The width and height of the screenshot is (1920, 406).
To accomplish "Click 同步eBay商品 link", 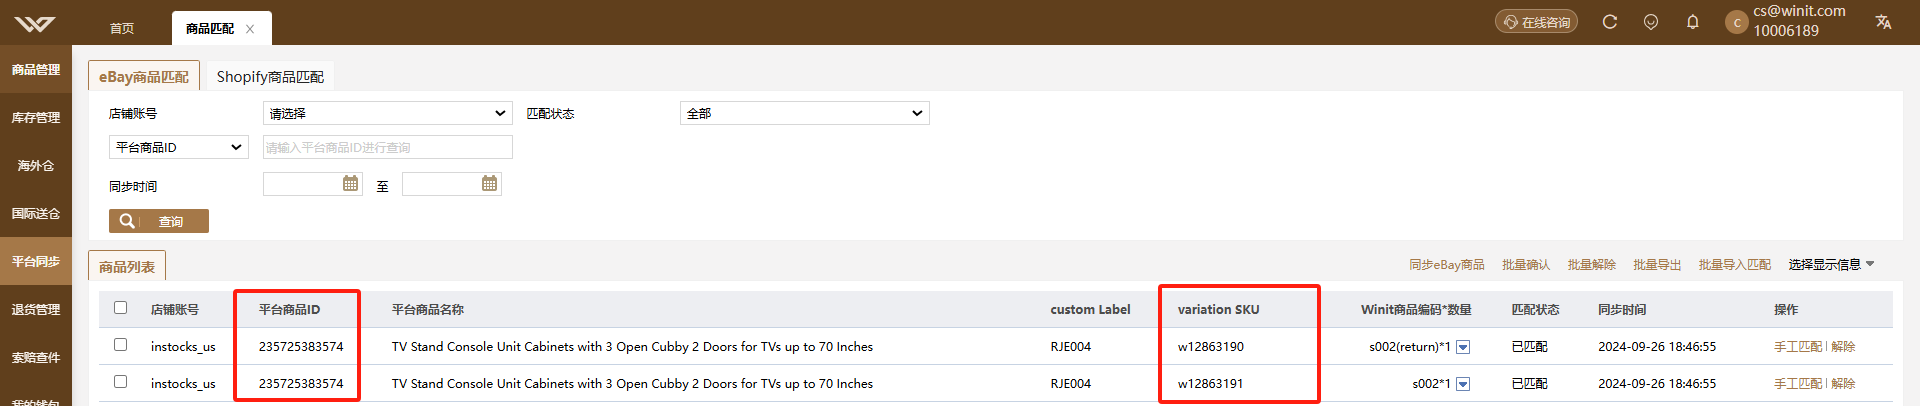I will coord(1446,265).
